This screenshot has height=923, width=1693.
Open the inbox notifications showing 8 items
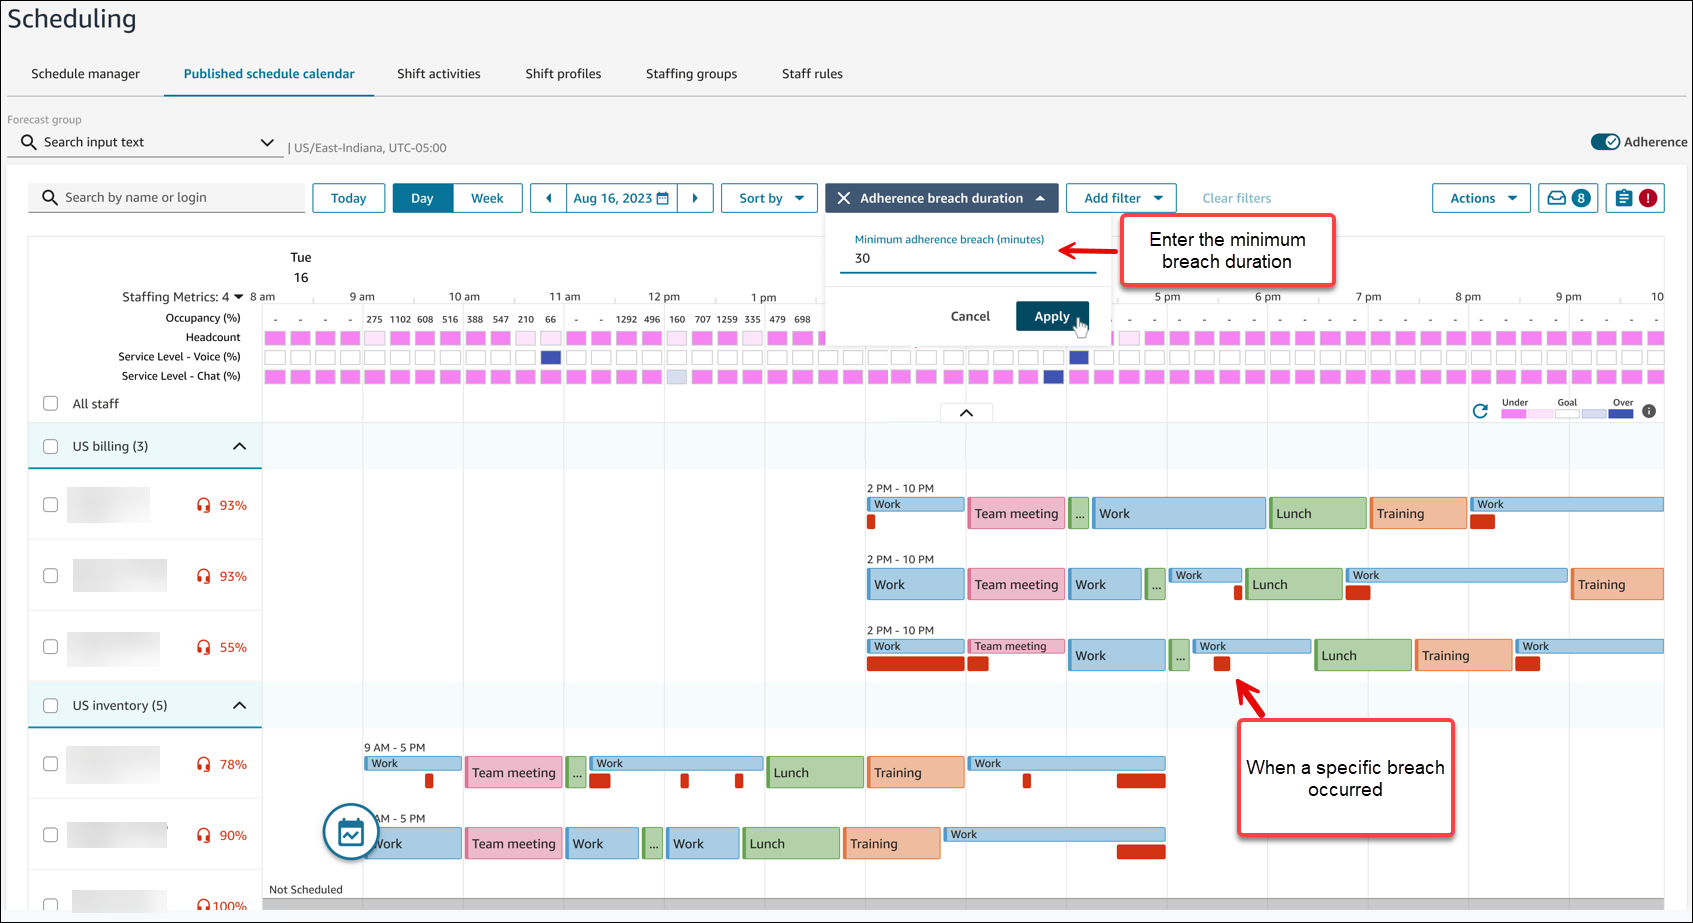point(1567,198)
